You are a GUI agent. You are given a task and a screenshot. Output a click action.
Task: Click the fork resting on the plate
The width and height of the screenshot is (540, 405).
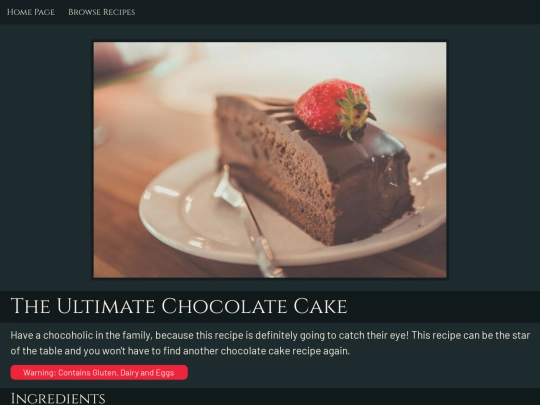pyautogui.click(x=248, y=220)
